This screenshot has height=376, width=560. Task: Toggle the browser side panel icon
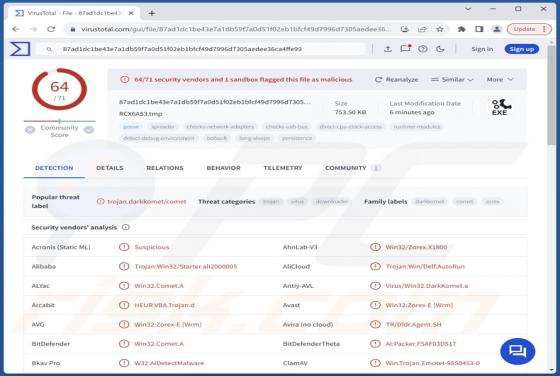(x=479, y=29)
